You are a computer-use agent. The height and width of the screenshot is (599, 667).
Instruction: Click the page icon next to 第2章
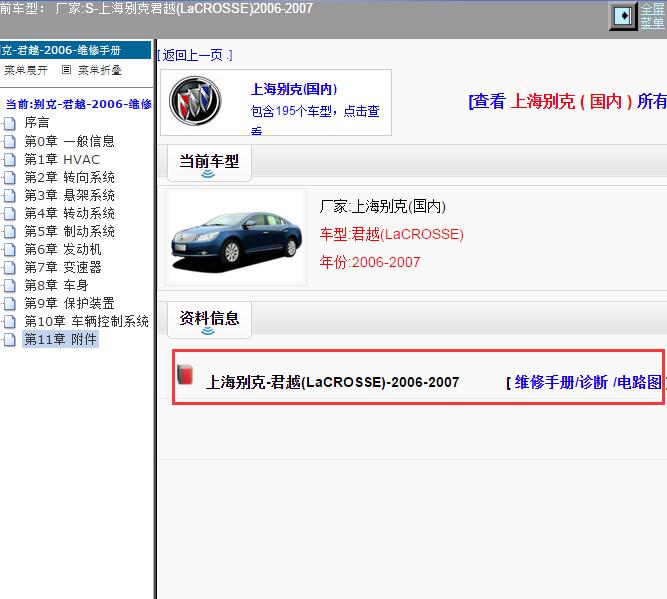tap(9, 177)
